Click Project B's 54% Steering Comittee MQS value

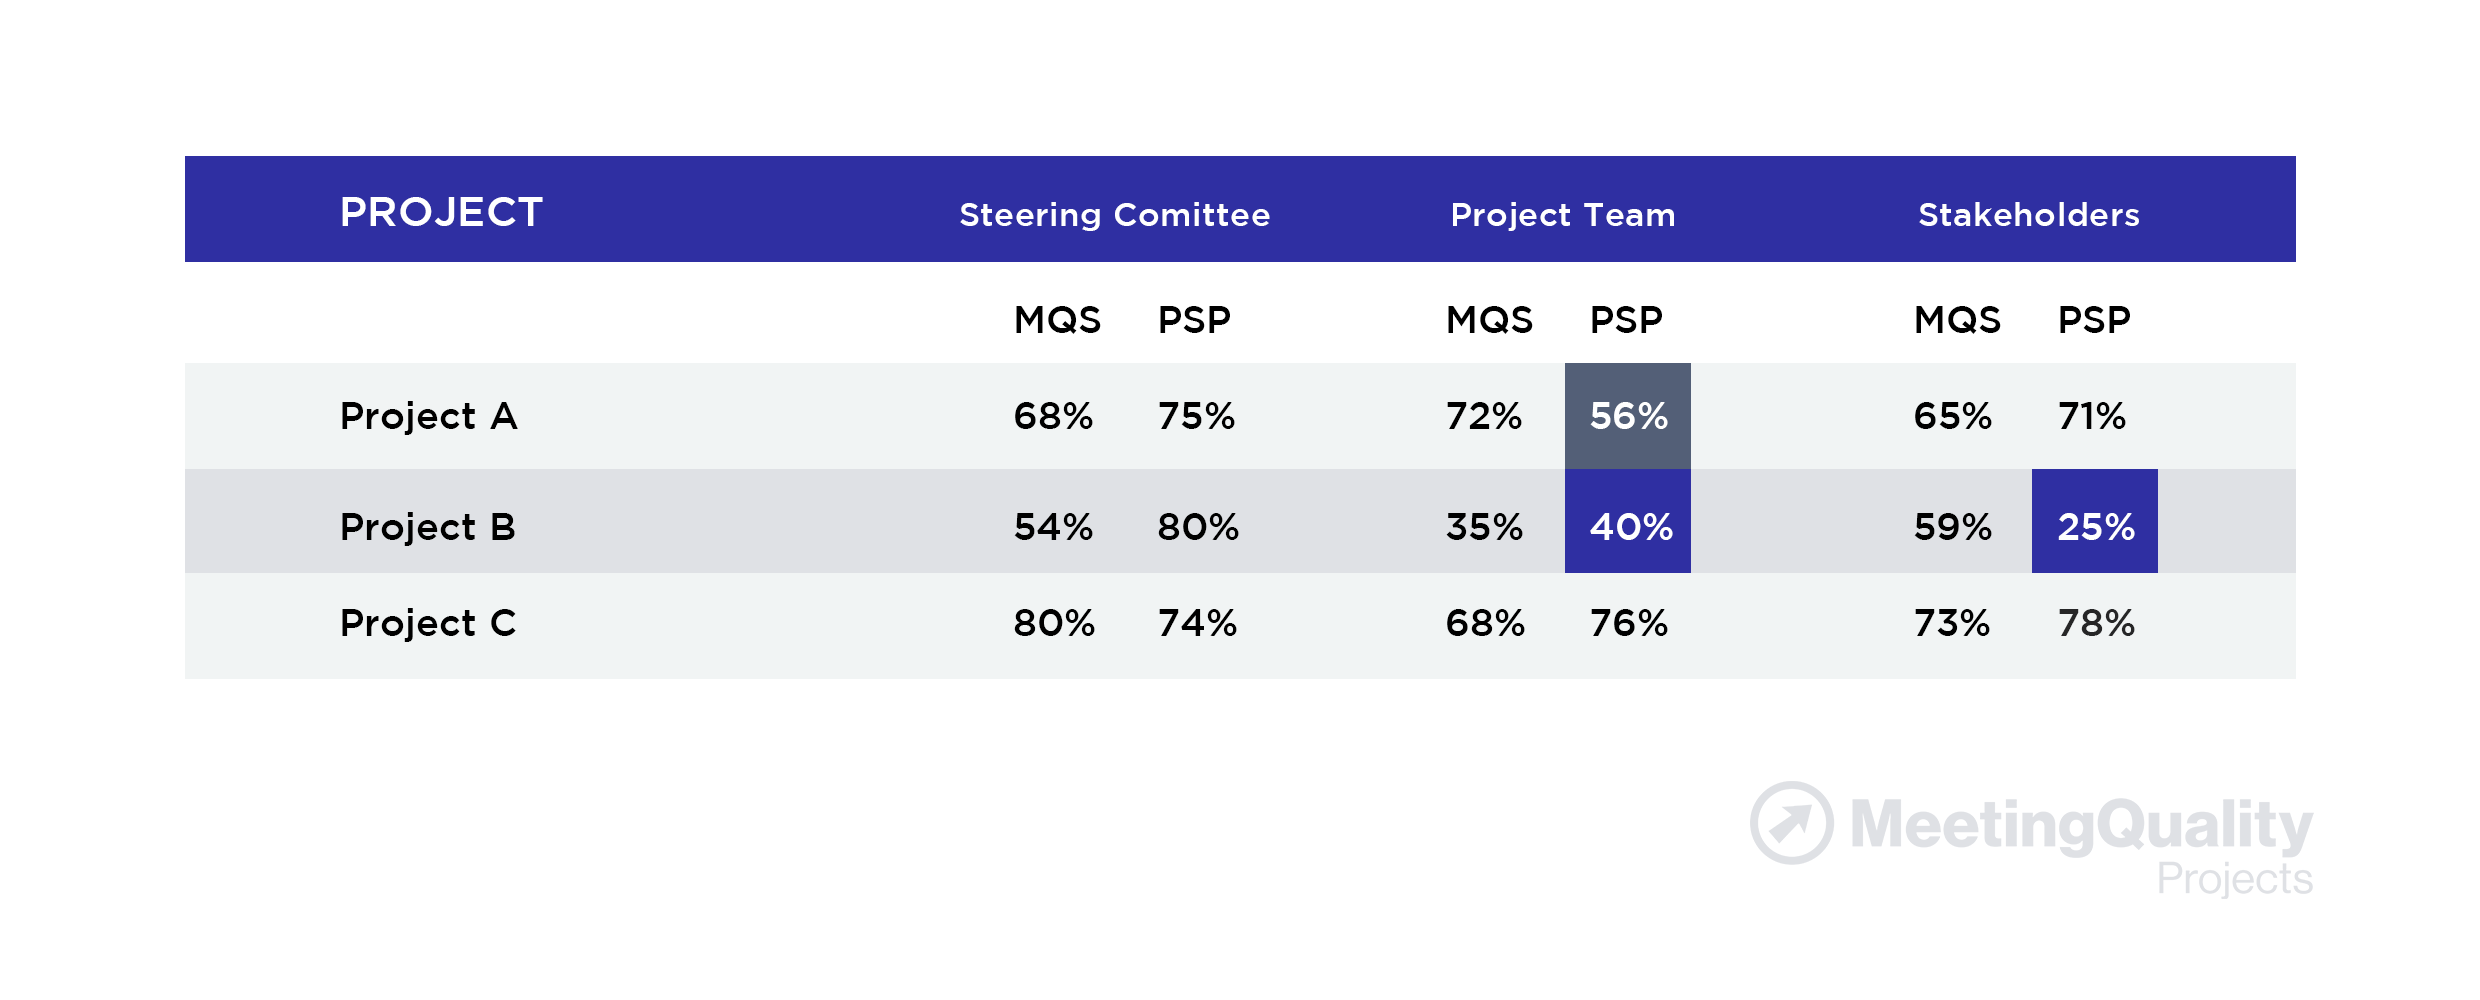pos(1053,527)
